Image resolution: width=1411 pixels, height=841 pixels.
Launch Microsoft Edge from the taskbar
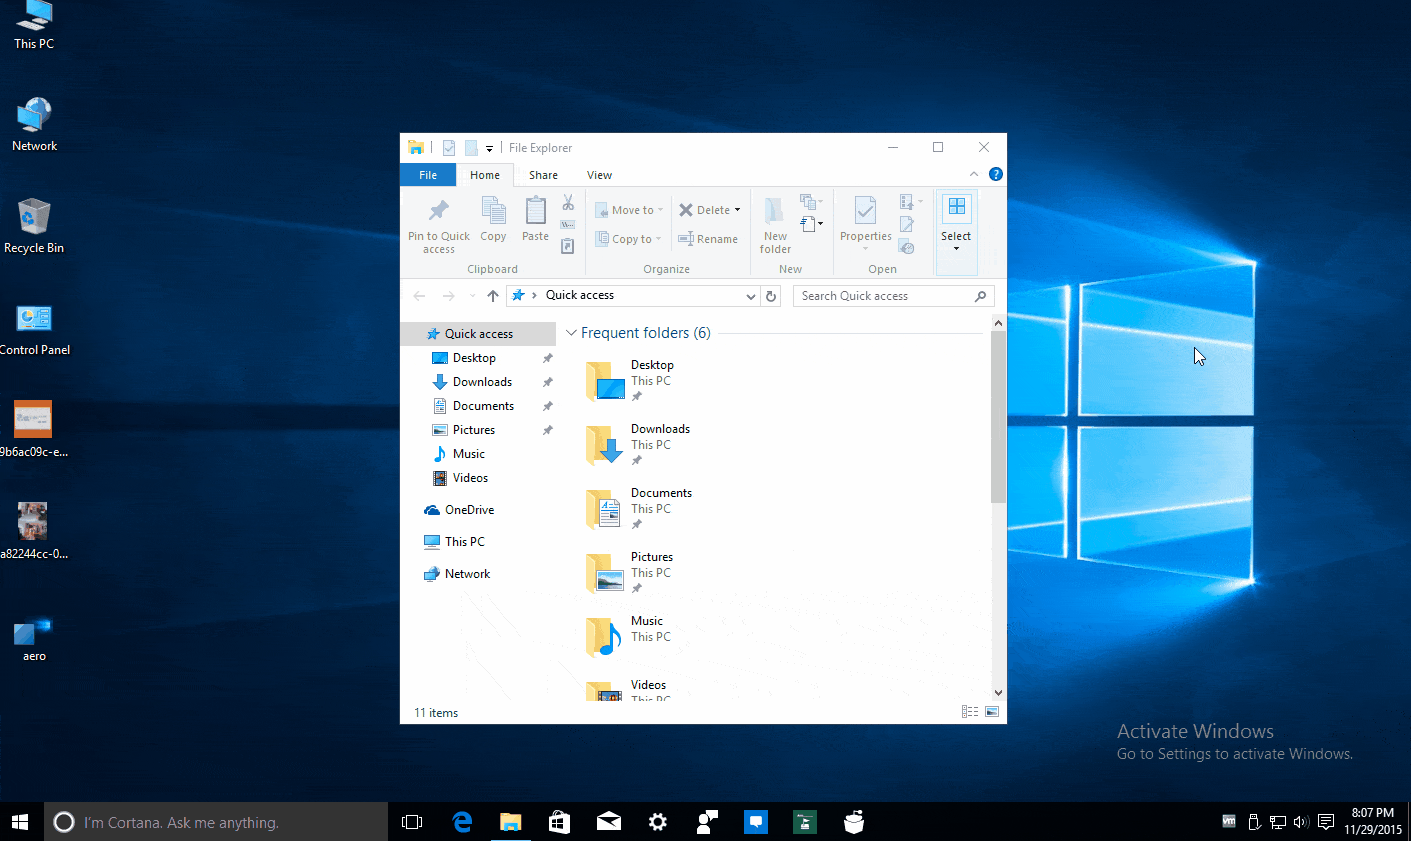point(462,822)
